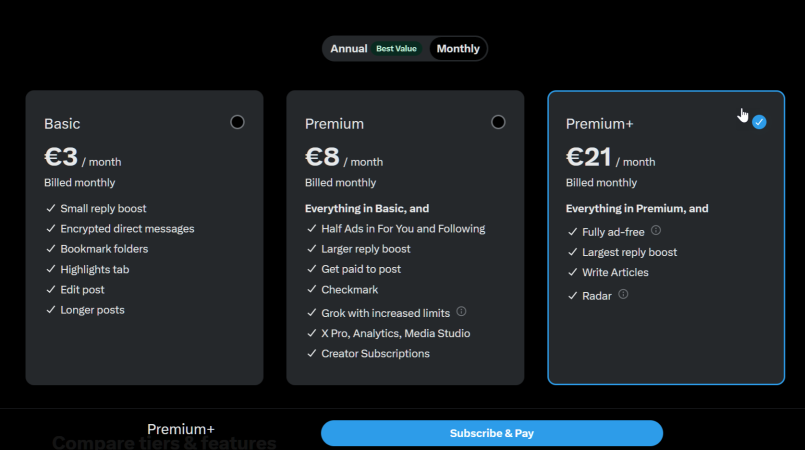Click checkmark icon beside Encrypted direct messages
Viewport: 805px width, 450px height.
tap(51, 229)
